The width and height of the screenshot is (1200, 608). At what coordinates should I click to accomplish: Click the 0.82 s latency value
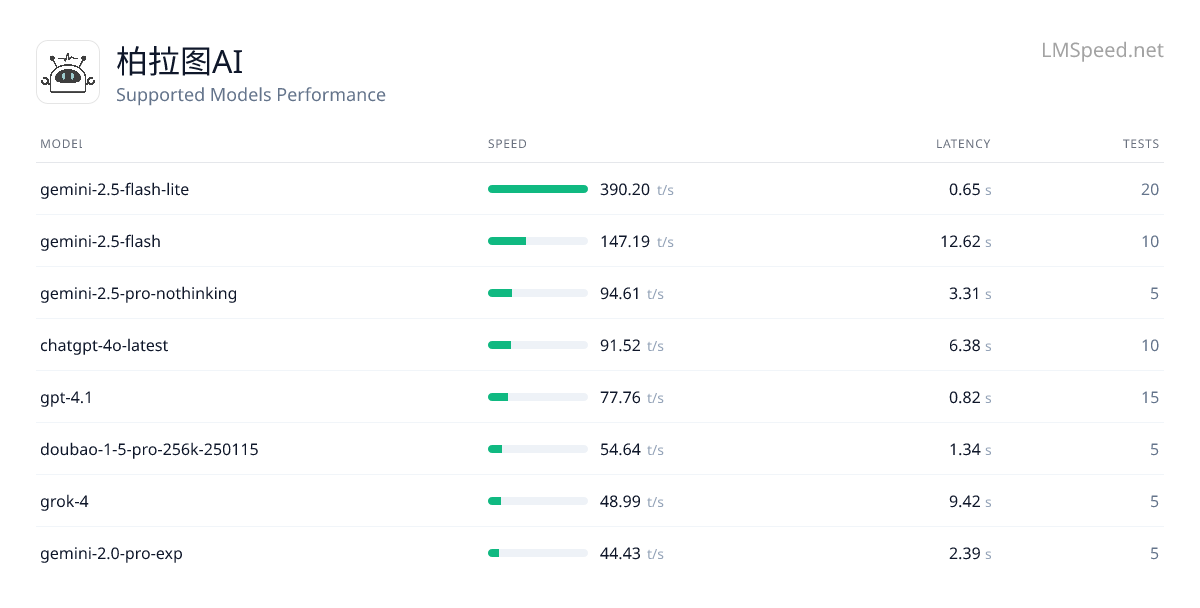pyautogui.click(x=970, y=397)
